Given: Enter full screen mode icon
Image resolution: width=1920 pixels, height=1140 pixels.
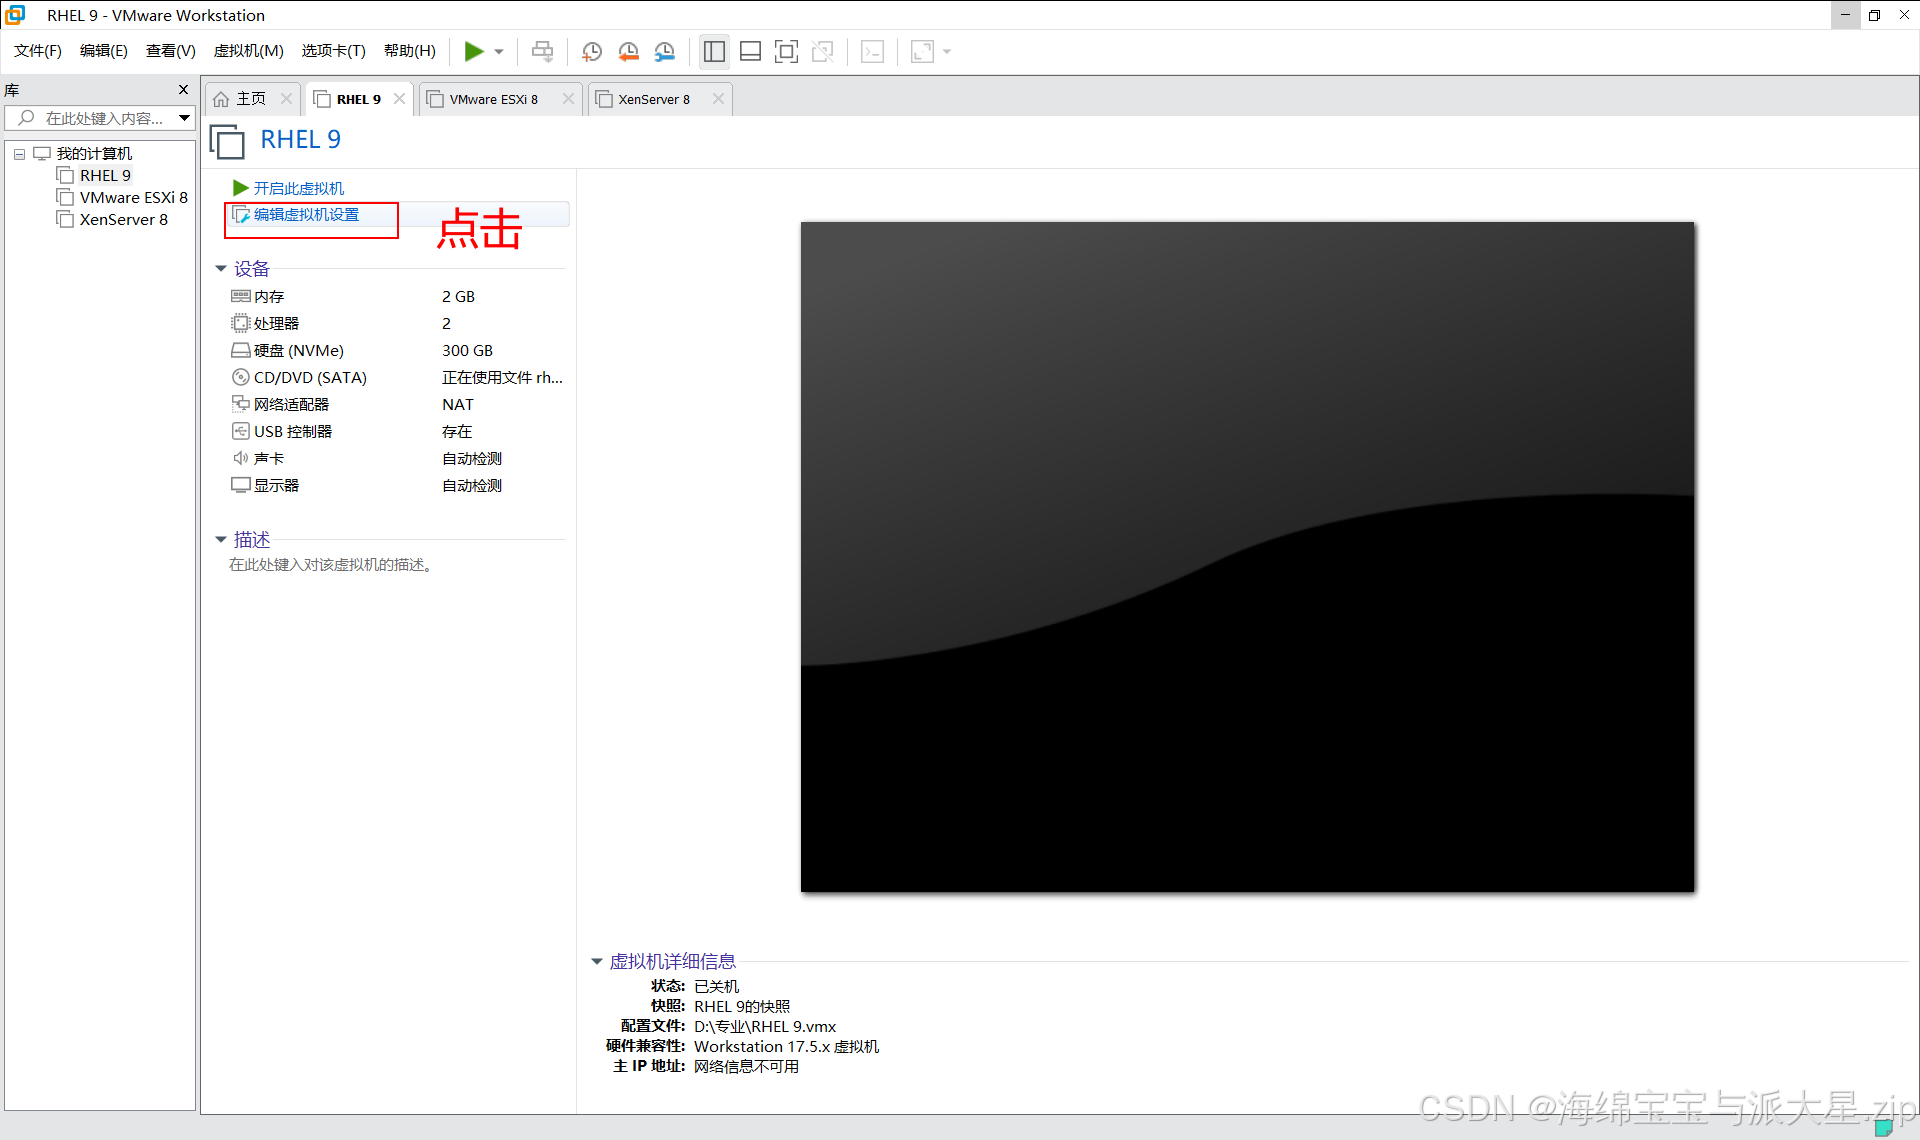Looking at the screenshot, I should pos(787,51).
